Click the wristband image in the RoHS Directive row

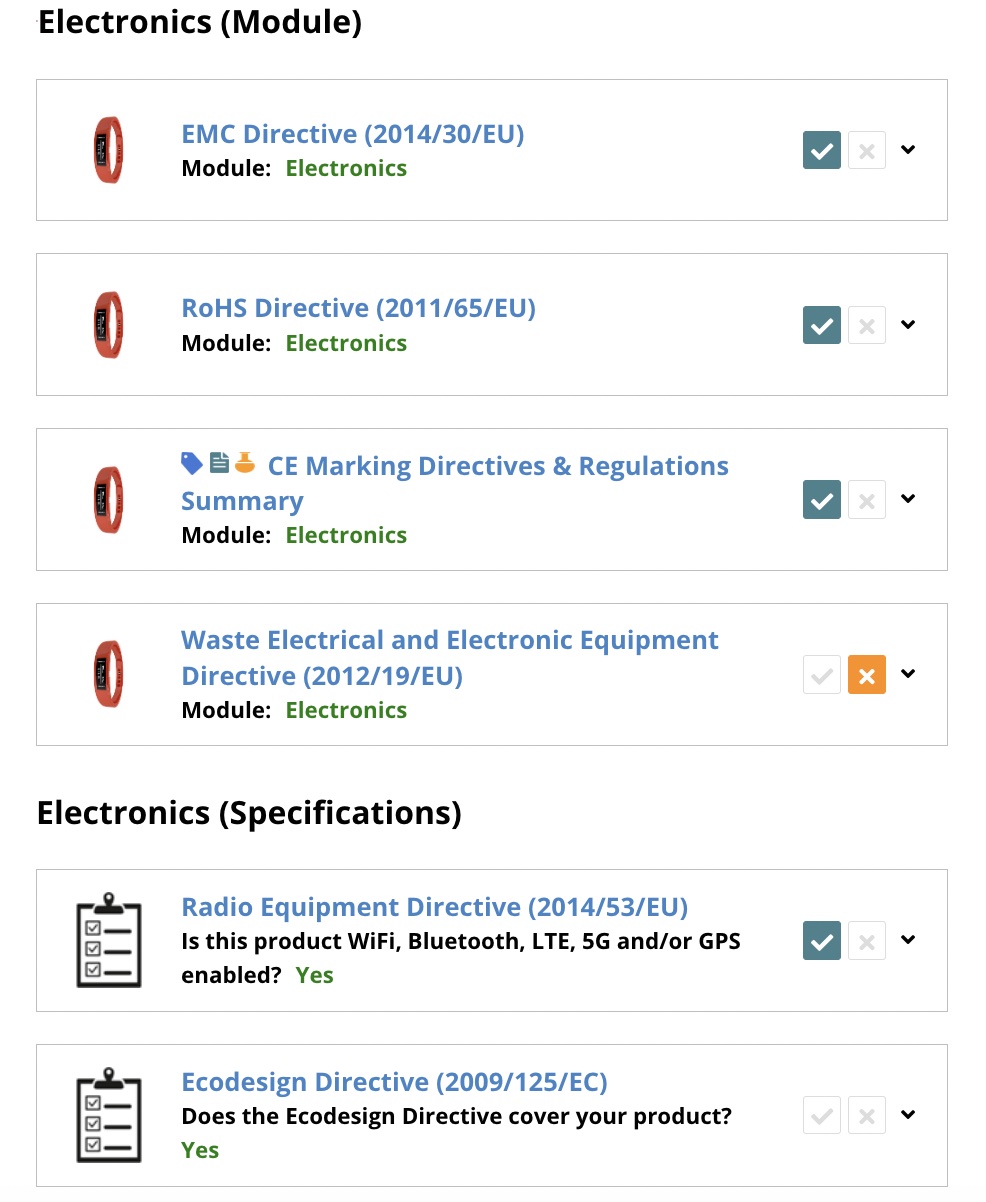click(x=108, y=325)
